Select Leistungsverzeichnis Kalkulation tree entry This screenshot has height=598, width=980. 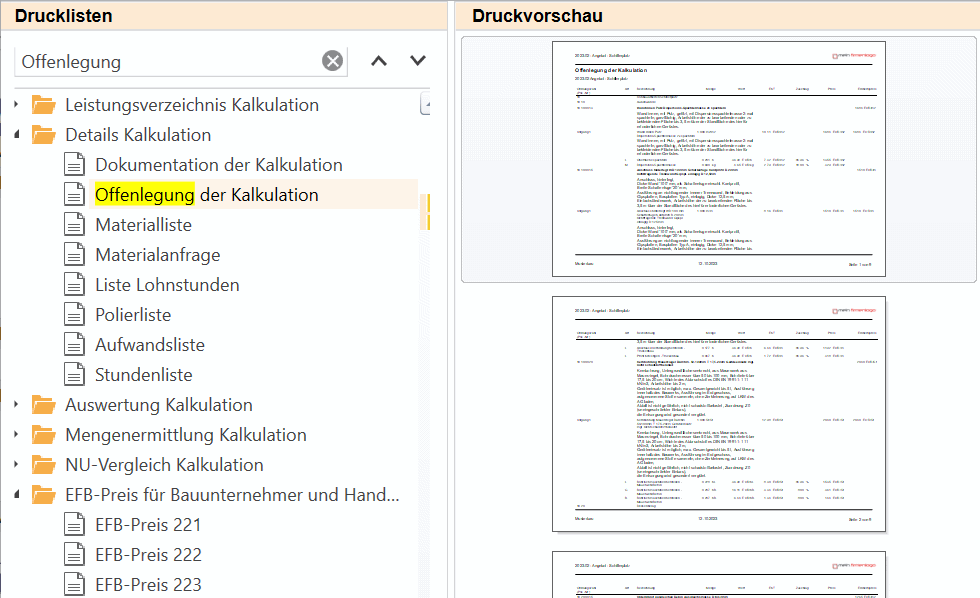click(x=192, y=104)
